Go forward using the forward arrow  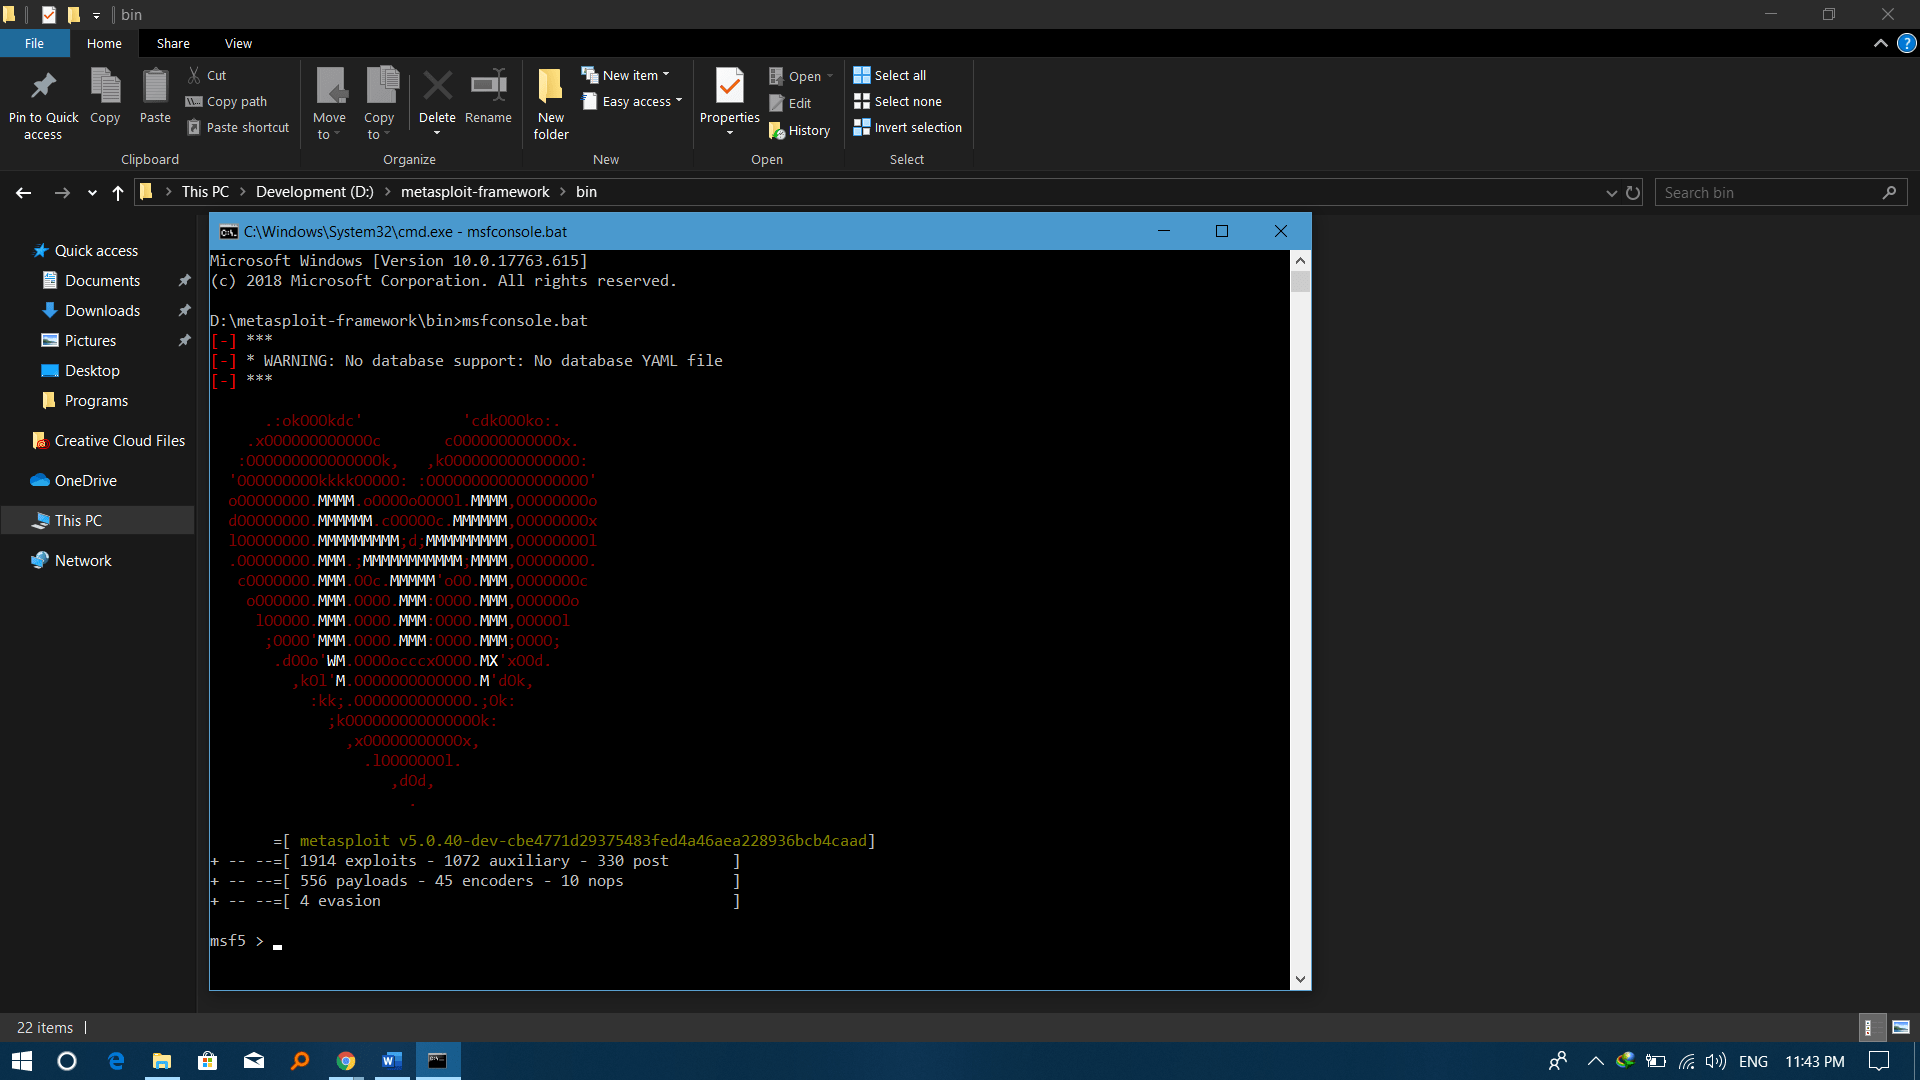(62, 192)
